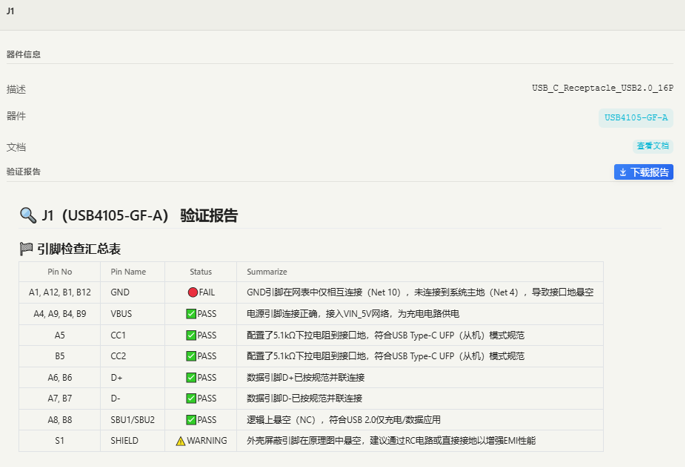Click the green PASS checkmark in D- row

pyautogui.click(x=191, y=398)
